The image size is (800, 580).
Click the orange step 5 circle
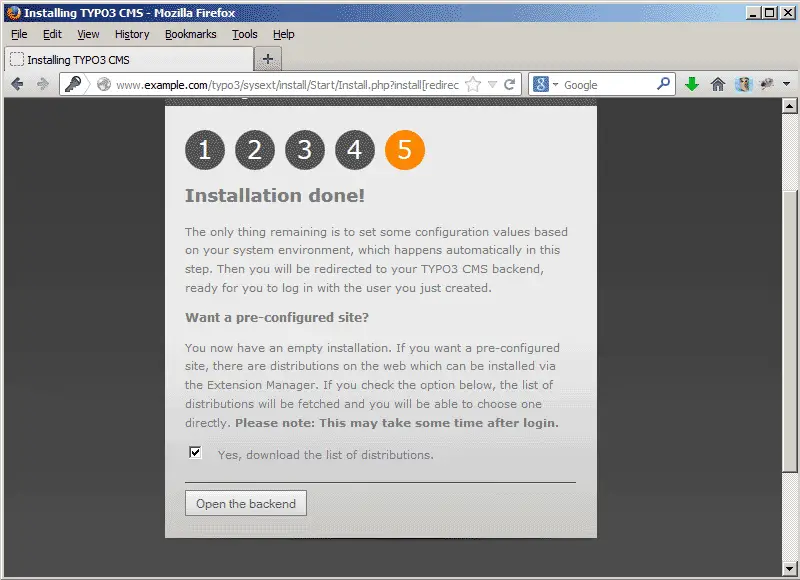click(405, 150)
